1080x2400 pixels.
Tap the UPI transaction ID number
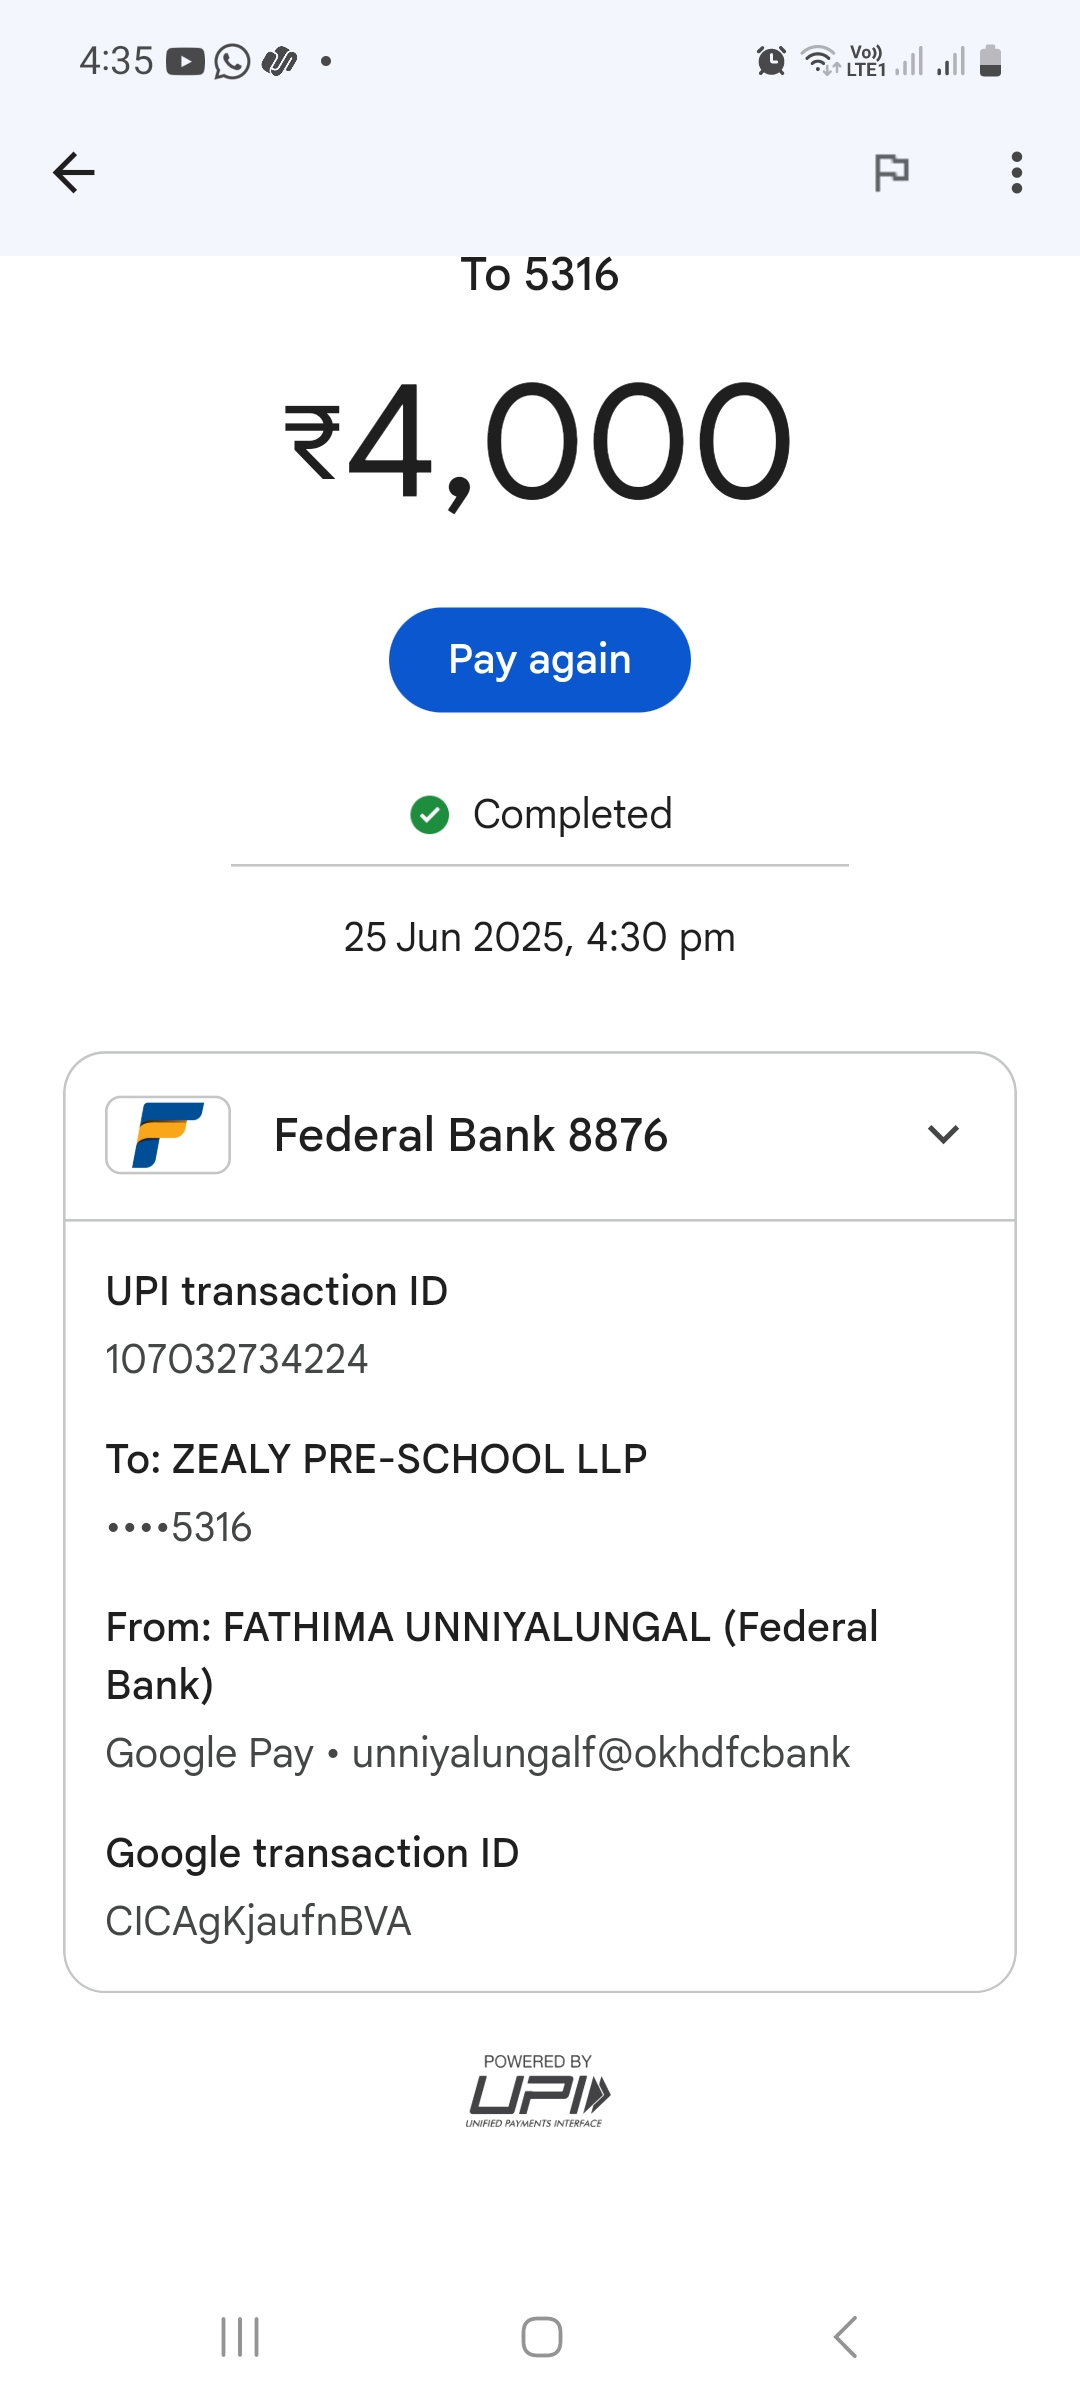coord(237,1359)
